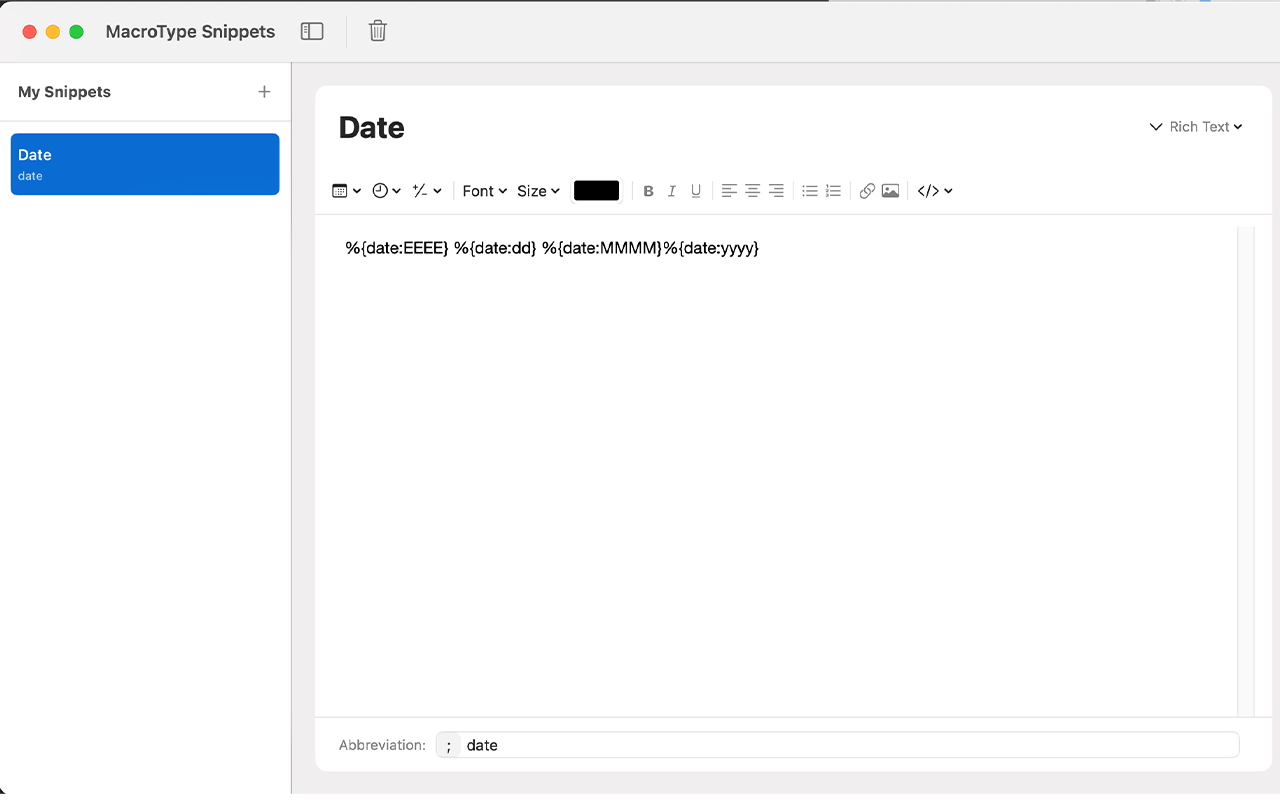This screenshot has height=800, width=1280.
Task: Apply a bulleted list to the snippet
Action: click(810, 190)
